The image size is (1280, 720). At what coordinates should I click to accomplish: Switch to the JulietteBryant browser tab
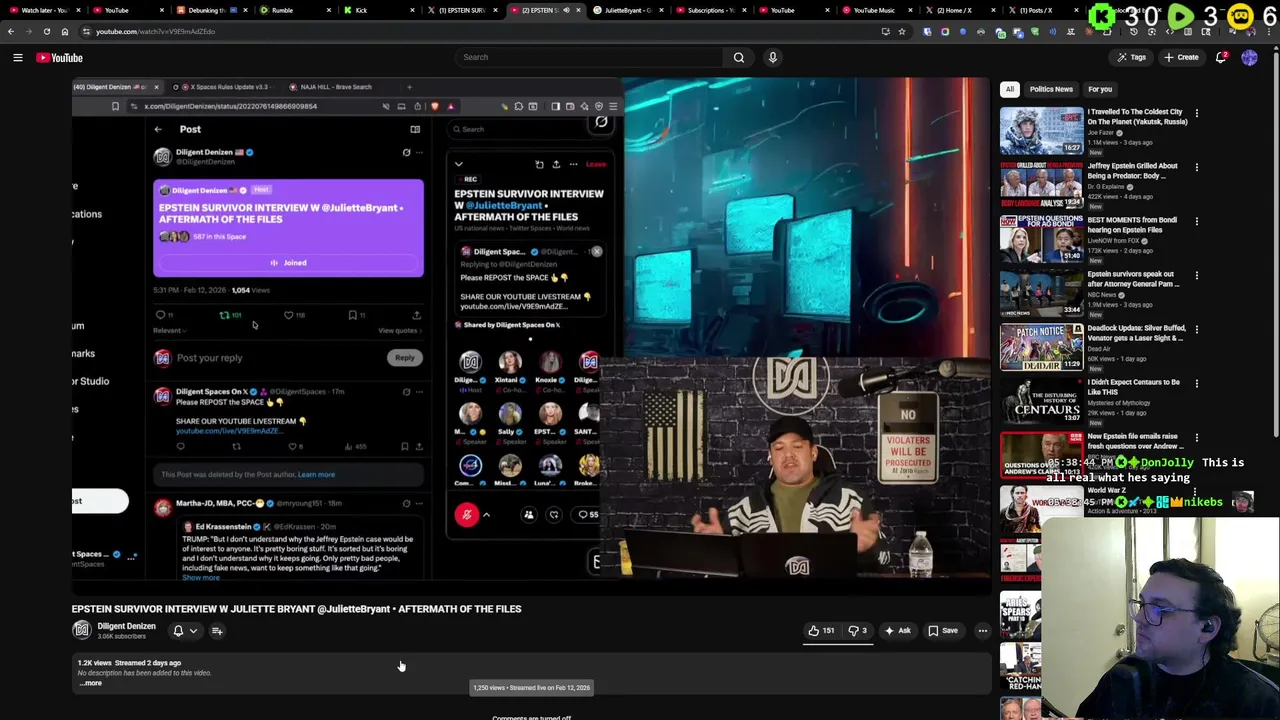(628, 10)
